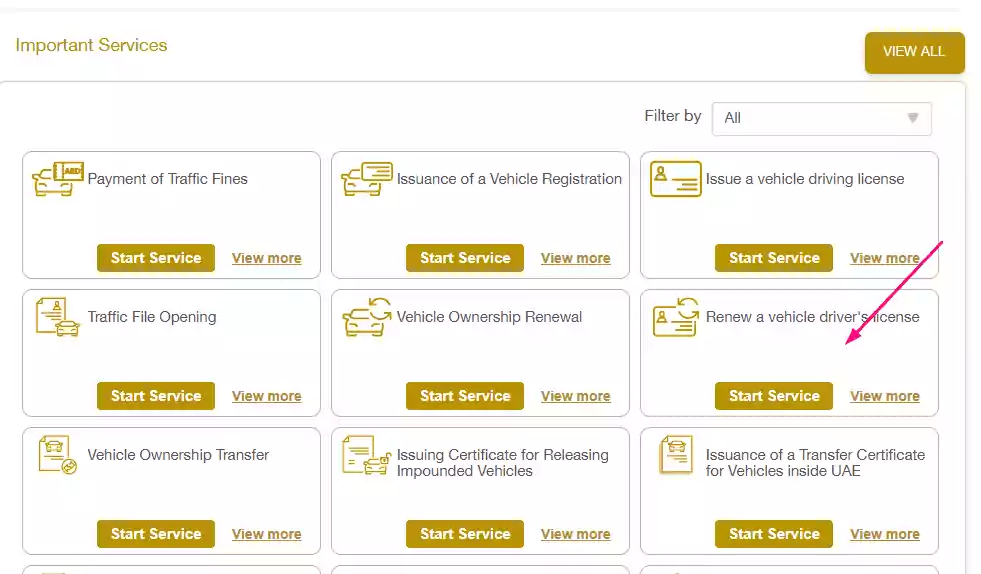Viewport: 981px width, 574px height.
Task: Click the 'Traffic File Opening' title
Action: click(x=152, y=317)
